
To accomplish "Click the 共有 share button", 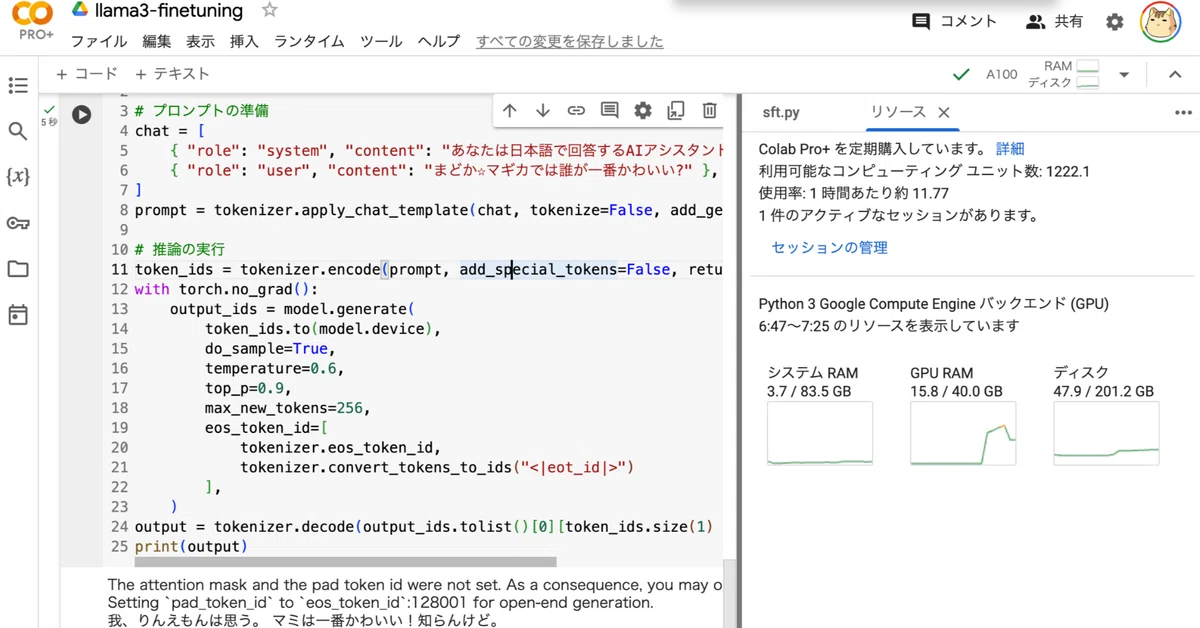I will coord(1055,21).
